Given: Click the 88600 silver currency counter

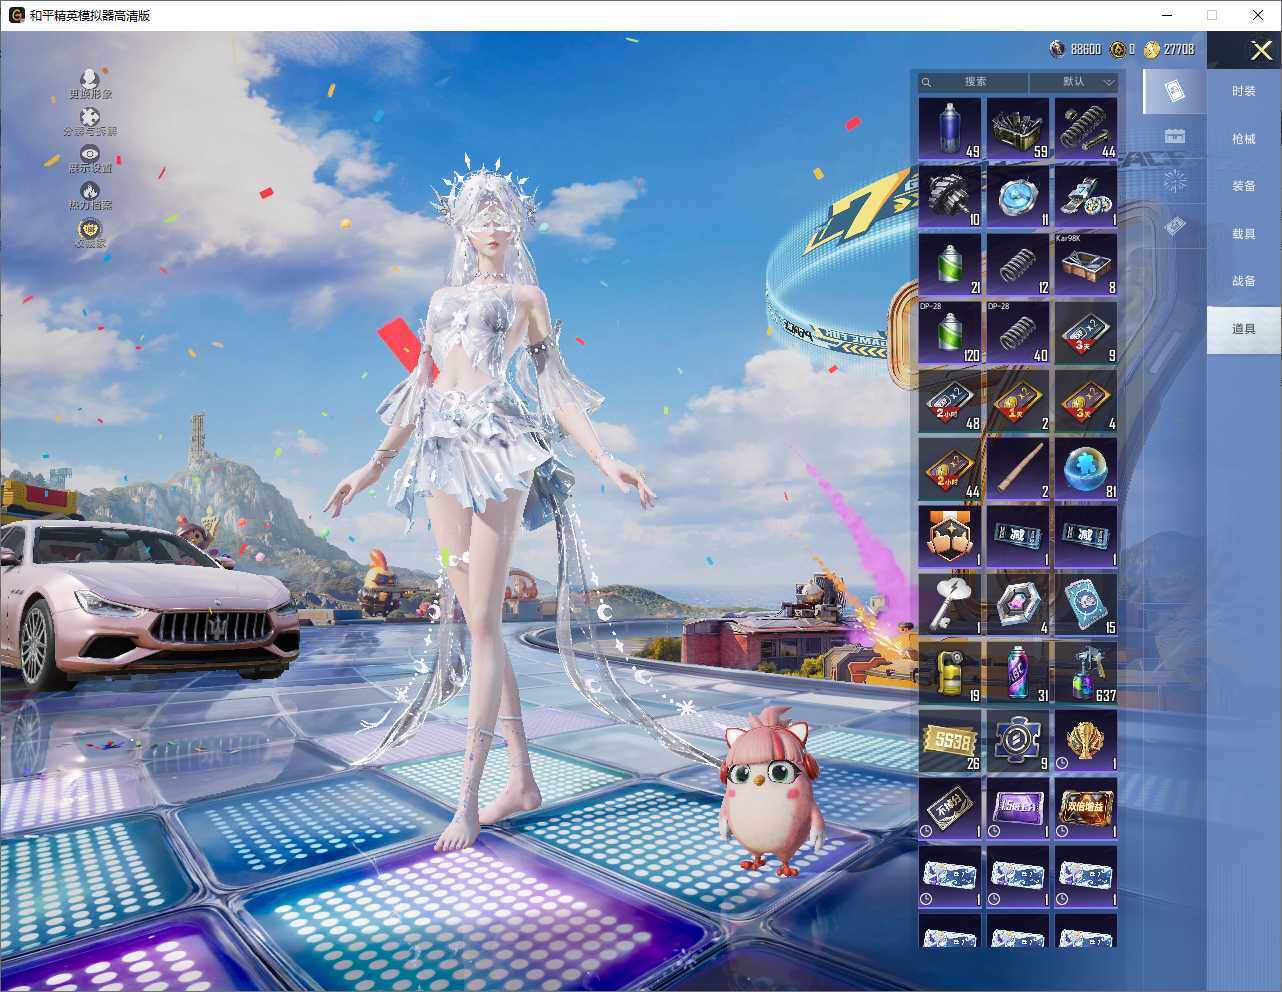Looking at the screenshot, I should tap(1075, 49).
